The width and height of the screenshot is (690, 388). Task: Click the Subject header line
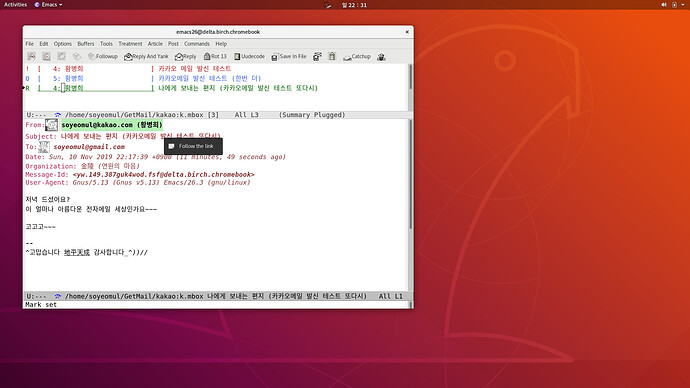click(x=123, y=136)
